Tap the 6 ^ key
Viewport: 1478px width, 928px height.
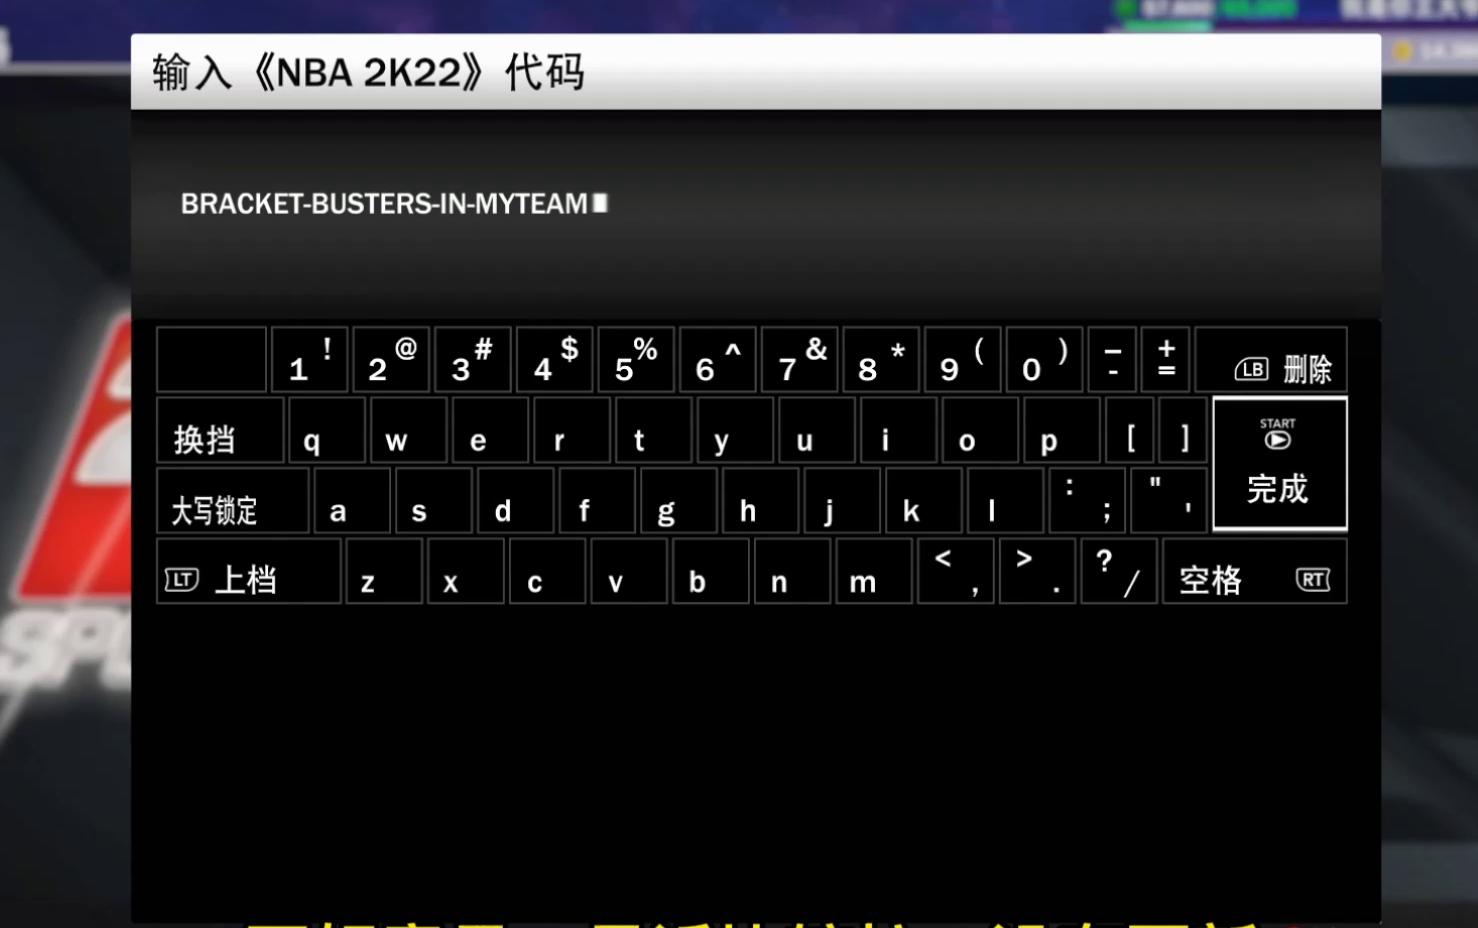[718, 360]
